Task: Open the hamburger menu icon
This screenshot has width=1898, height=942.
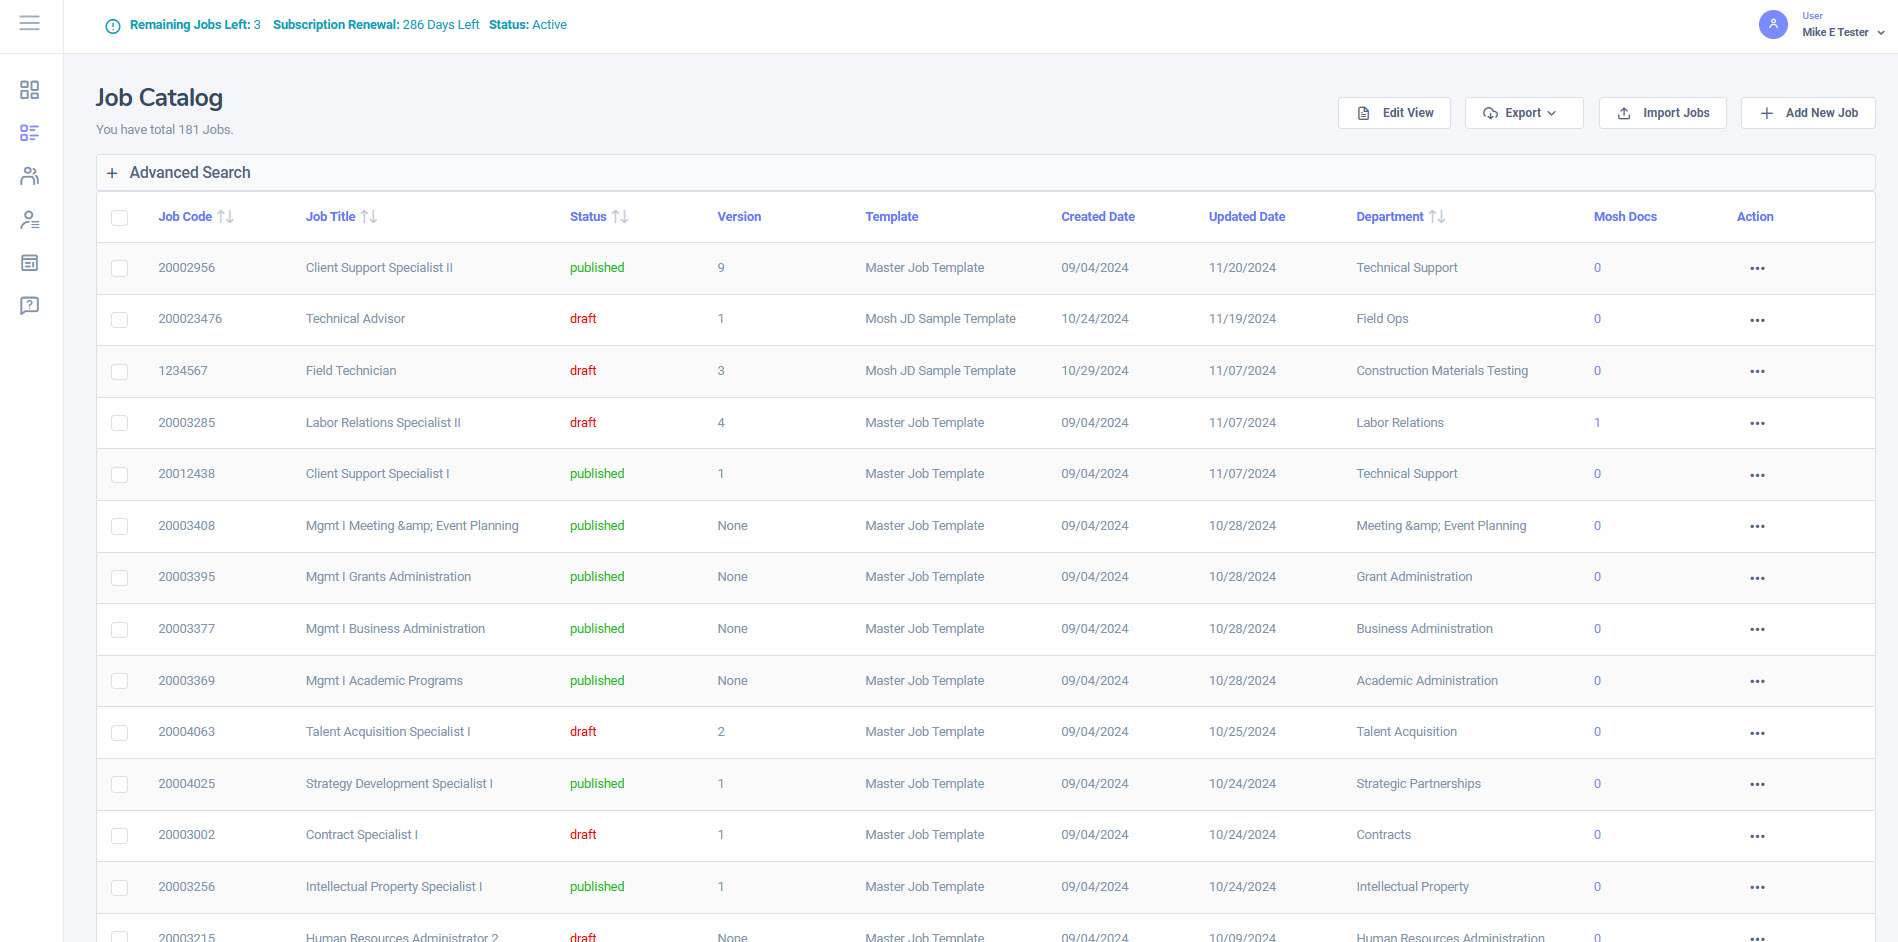Action: click(30, 23)
